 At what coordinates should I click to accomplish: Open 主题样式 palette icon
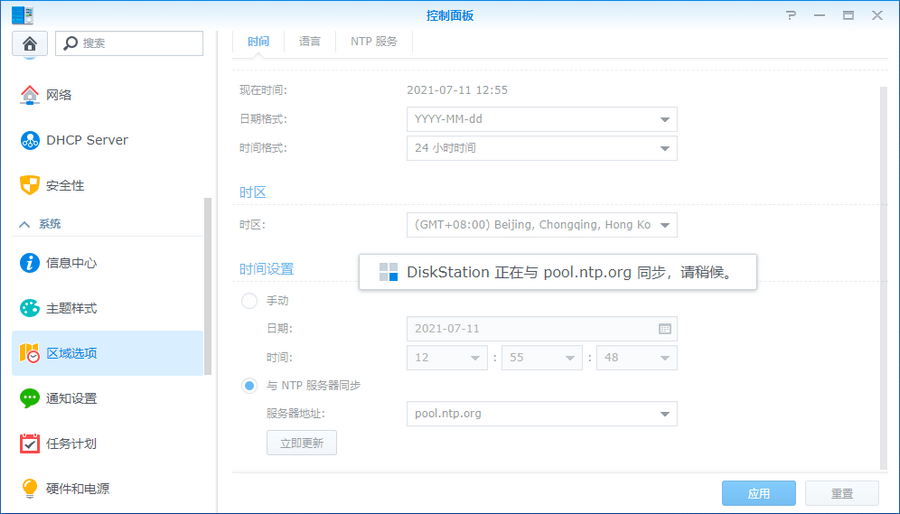click(x=30, y=308)
